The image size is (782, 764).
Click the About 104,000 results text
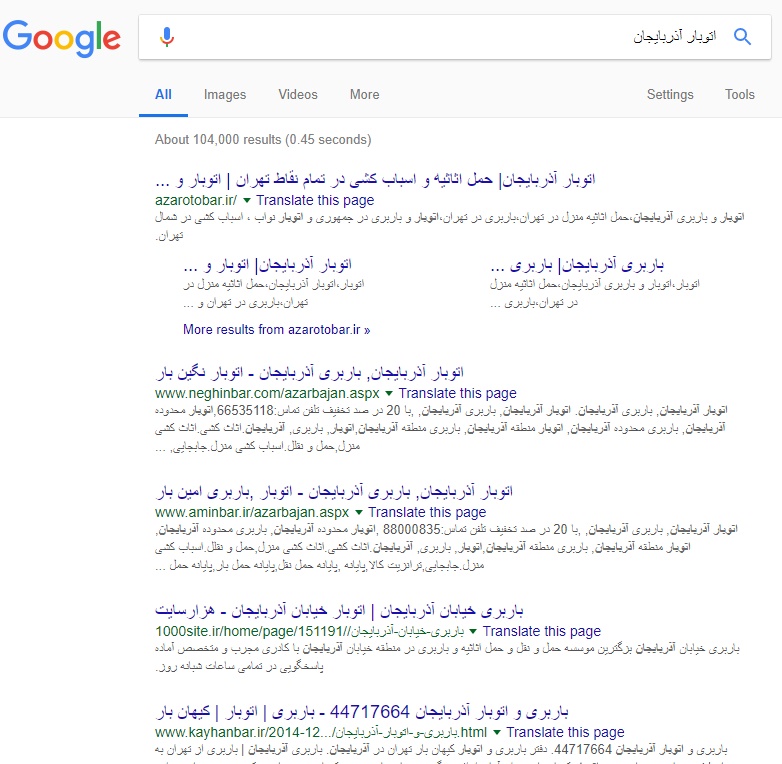[263, 140]
